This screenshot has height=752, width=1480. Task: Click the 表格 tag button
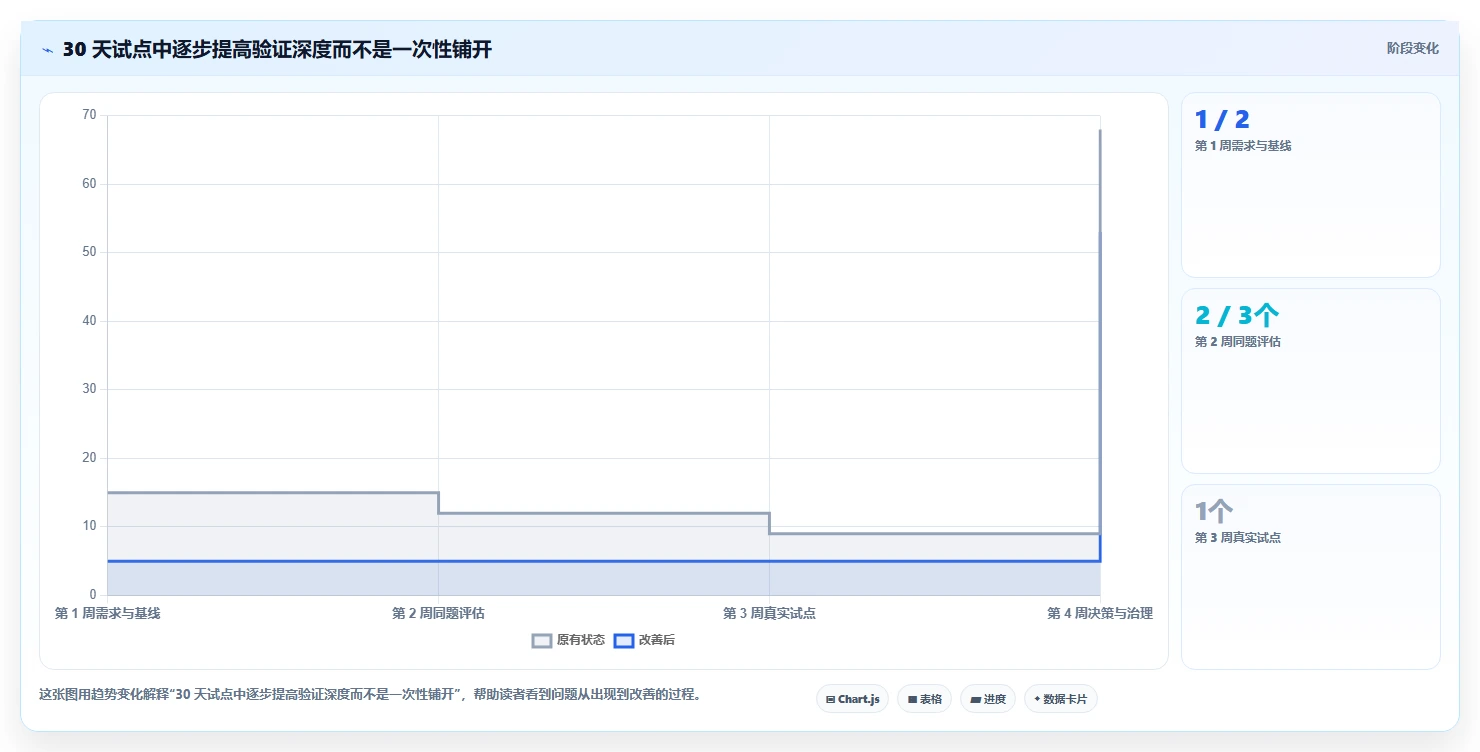[x=924, y=699]
